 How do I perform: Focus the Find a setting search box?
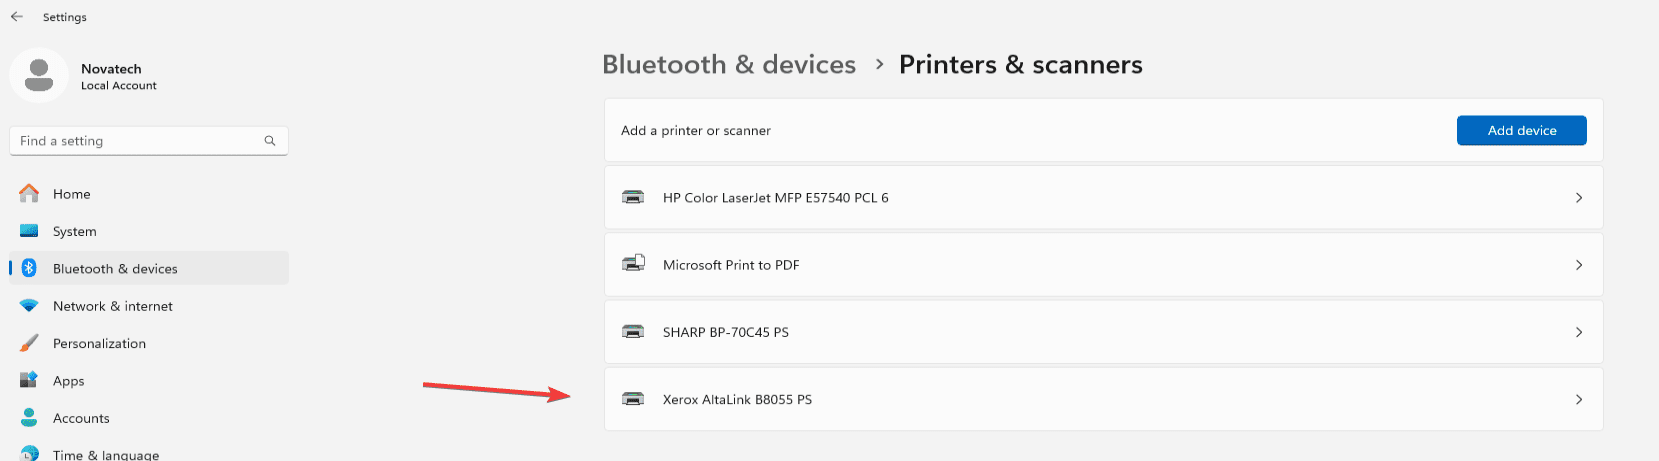pyautogui.click(x=149, y=141)
